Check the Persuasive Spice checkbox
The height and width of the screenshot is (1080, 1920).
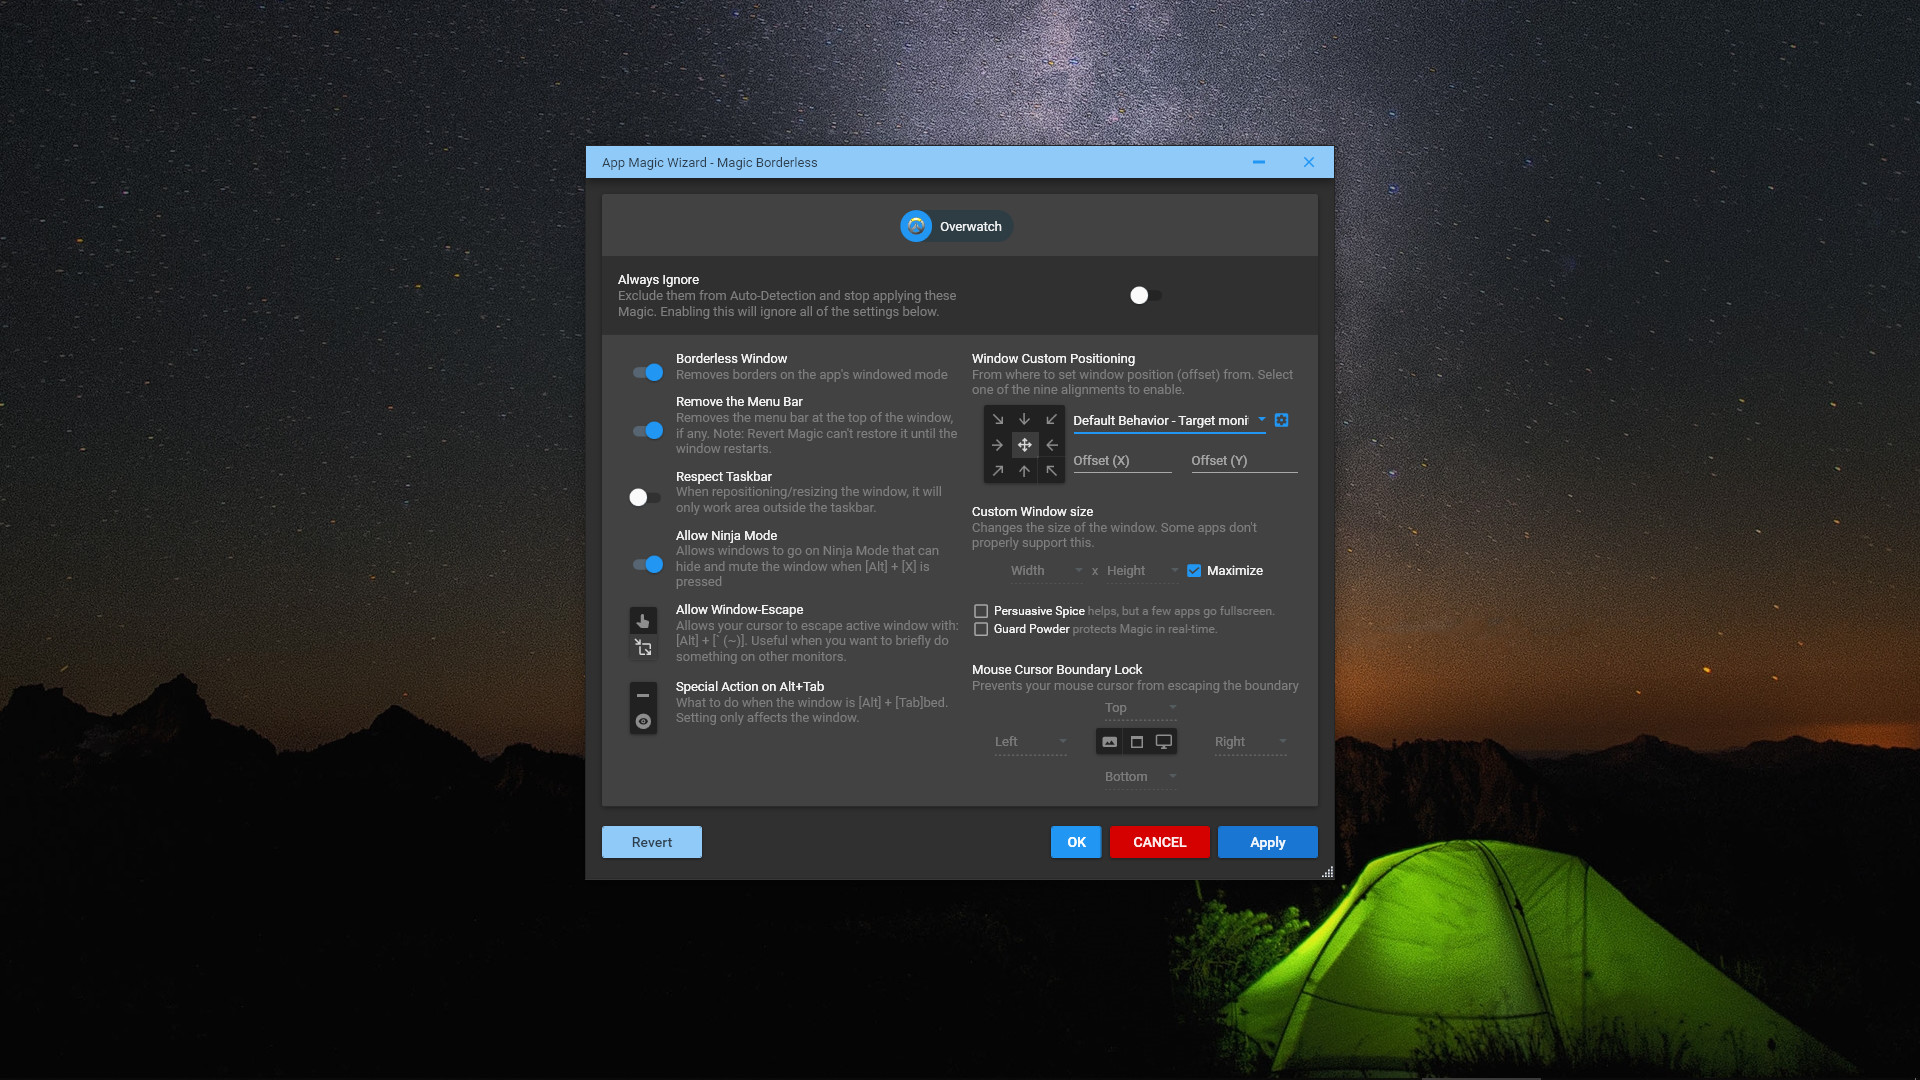click(x=981, y=610)
